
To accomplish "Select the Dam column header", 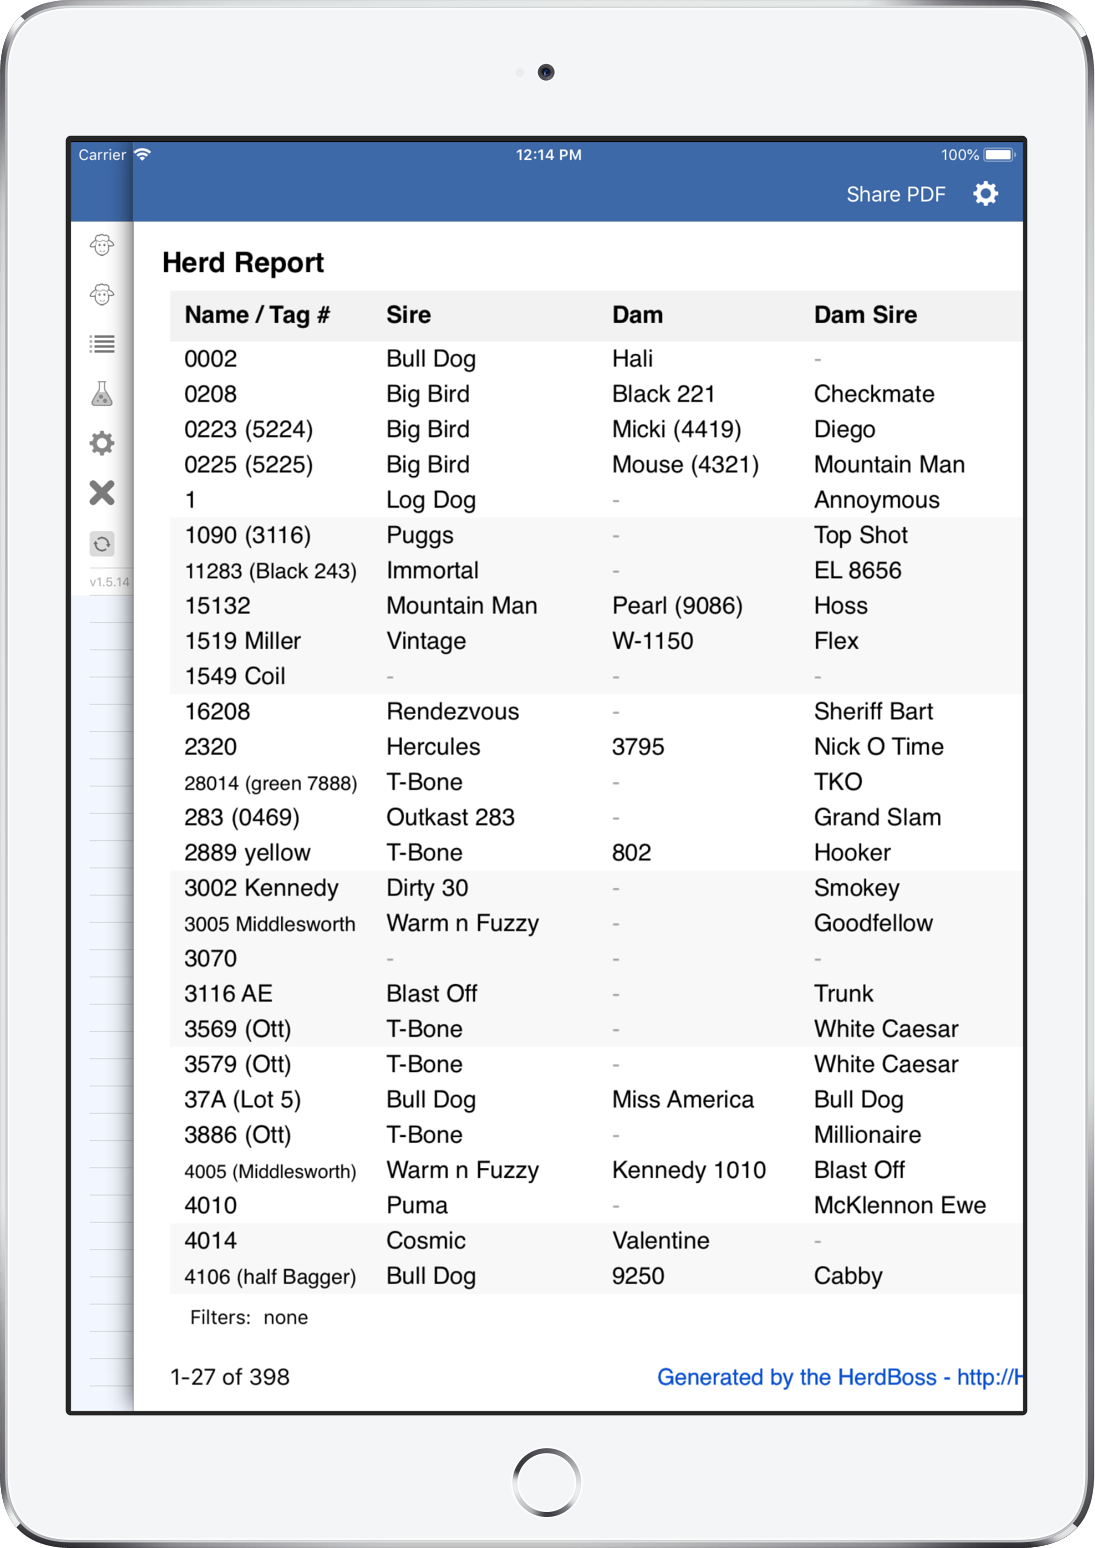I will coord(637,315).
